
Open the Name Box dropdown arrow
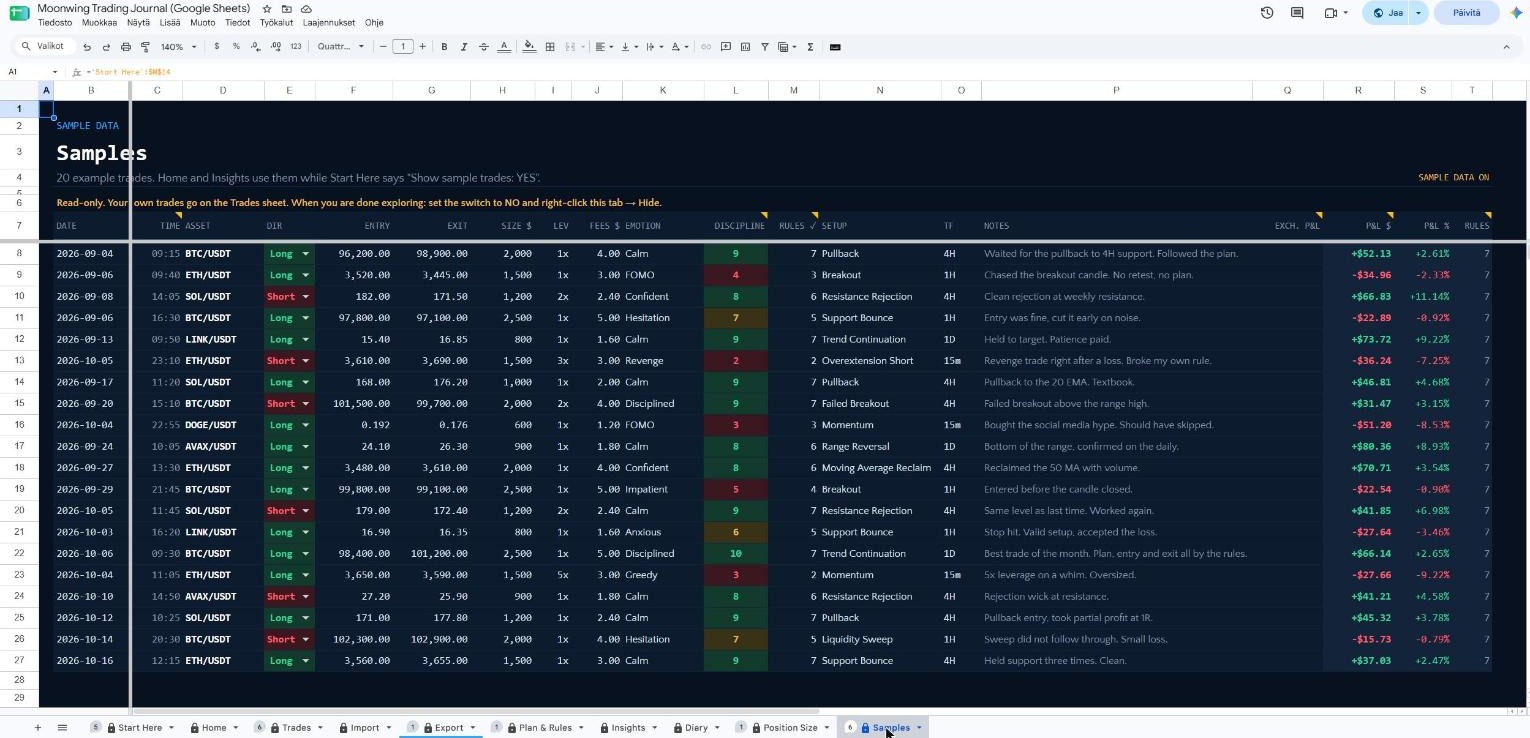click(55, 72)
